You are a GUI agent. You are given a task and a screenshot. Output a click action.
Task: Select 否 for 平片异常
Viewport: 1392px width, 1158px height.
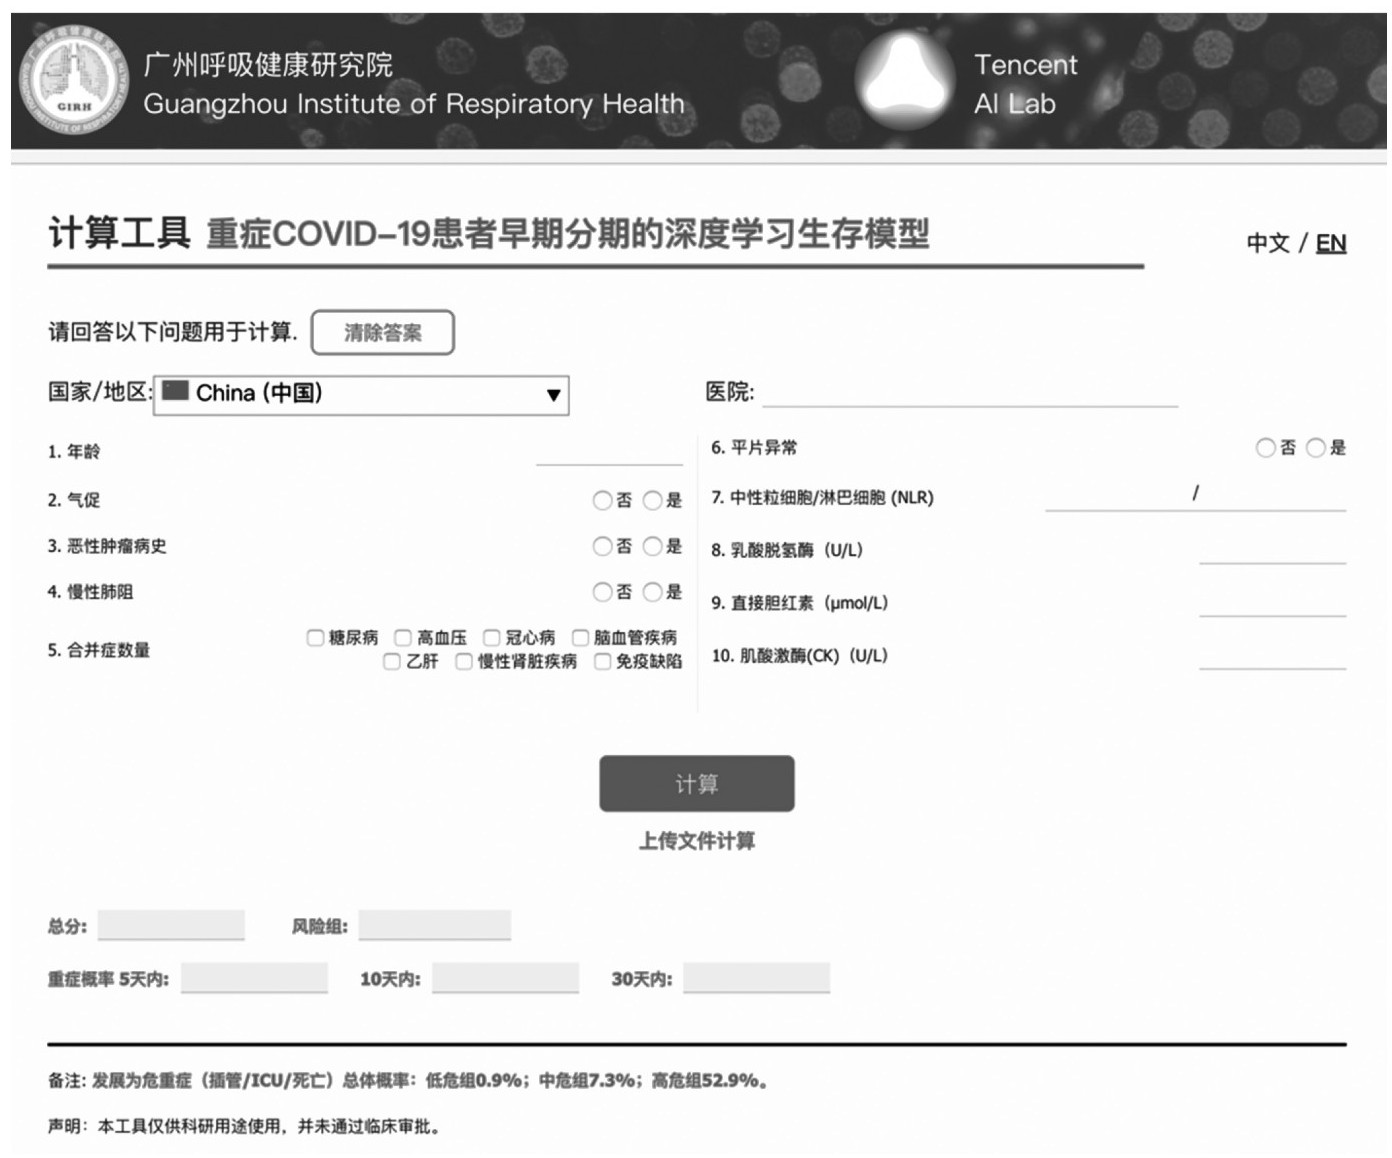[1266, 448]
